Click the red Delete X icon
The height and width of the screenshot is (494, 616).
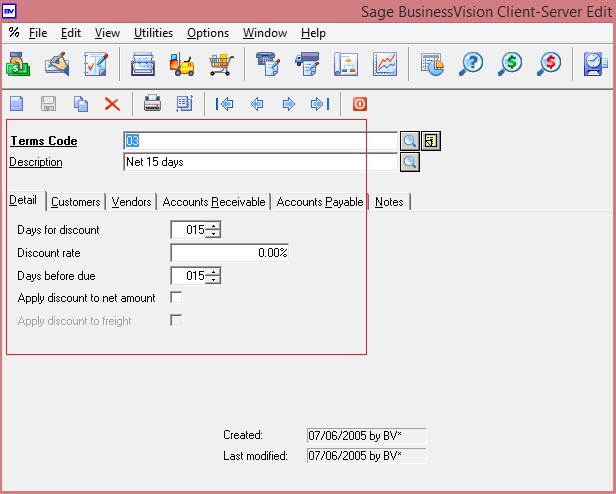[111, 104]
